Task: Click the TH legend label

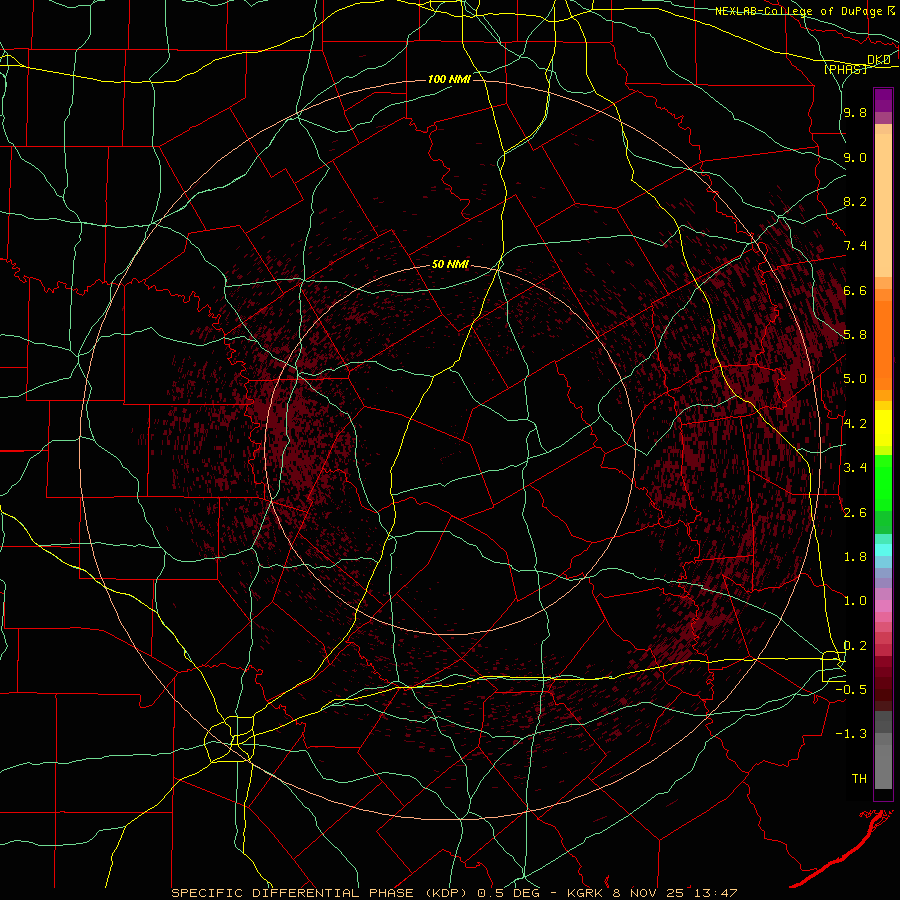Action: [x=859, y=778]
